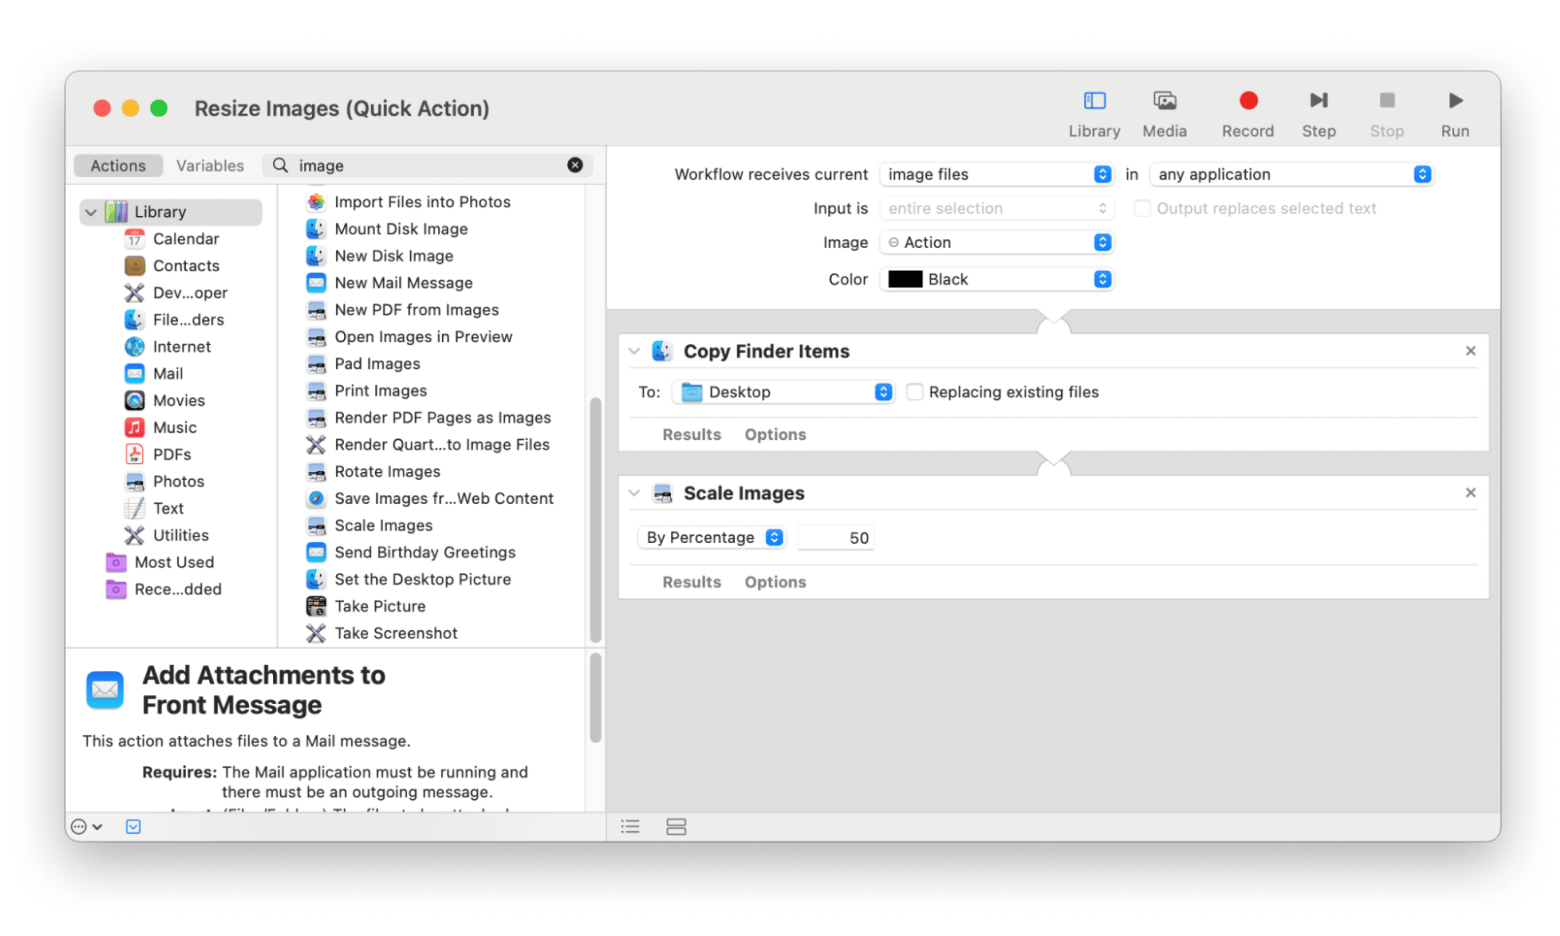
Task: Select the Photos library category
Action: [x=178, y=482]
